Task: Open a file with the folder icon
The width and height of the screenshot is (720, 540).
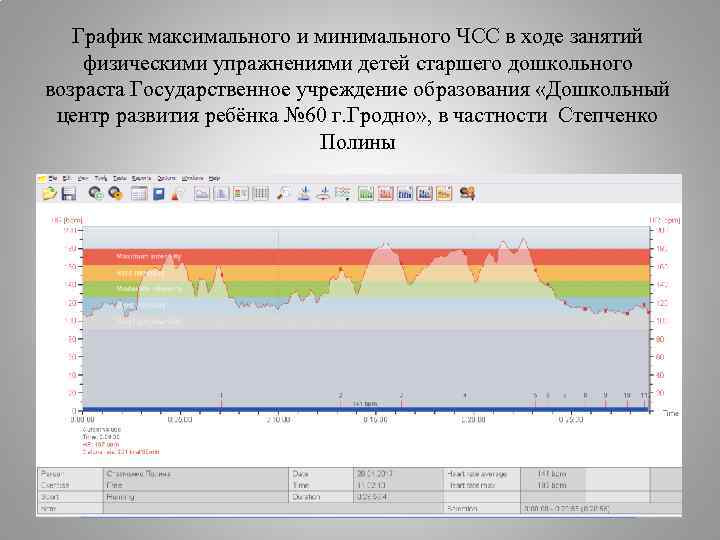Action: pyautogui.click(x=50, y=193)
